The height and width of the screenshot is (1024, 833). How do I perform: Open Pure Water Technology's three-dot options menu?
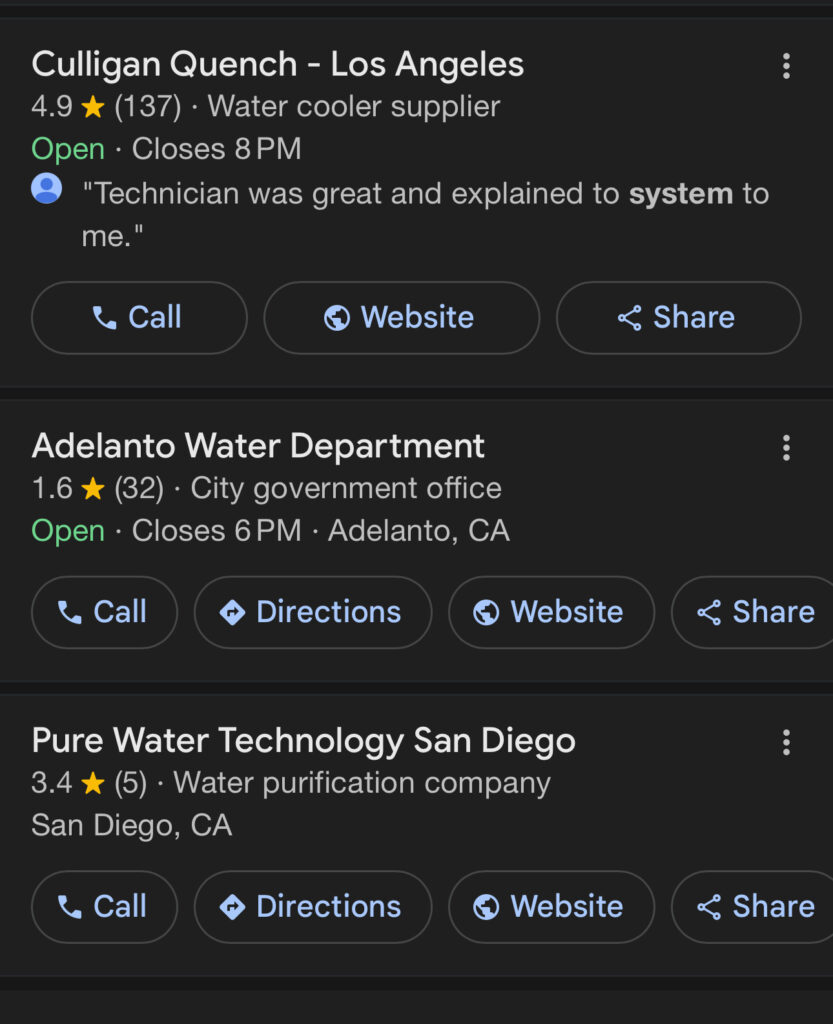click(x=786, y=742)
